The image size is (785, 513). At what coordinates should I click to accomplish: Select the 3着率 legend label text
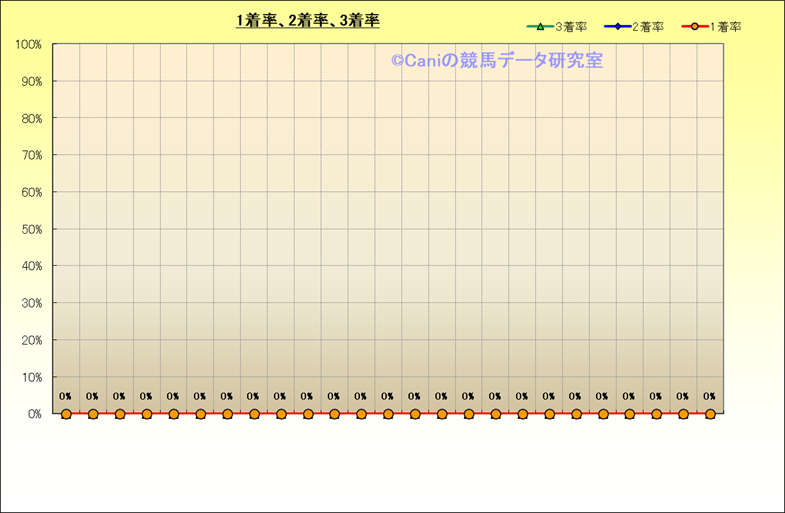pyautogui.click(x=570, y=27)
